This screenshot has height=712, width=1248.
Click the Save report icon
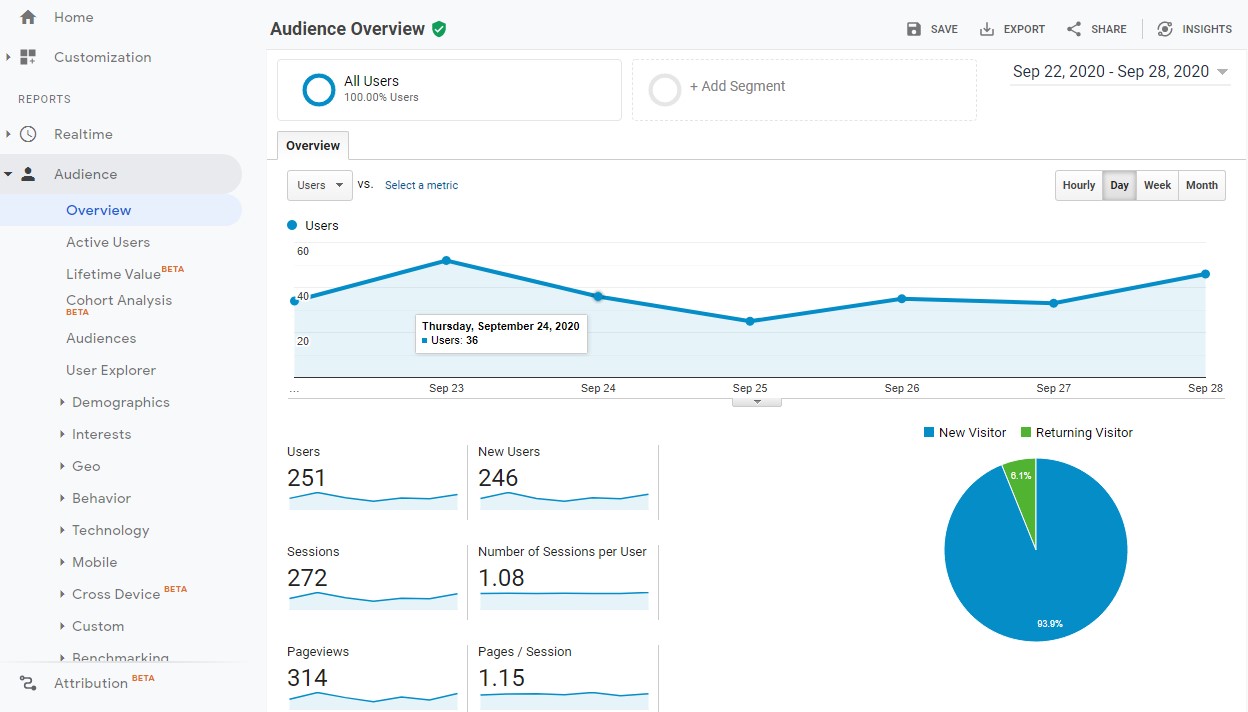tap(914, 29)
